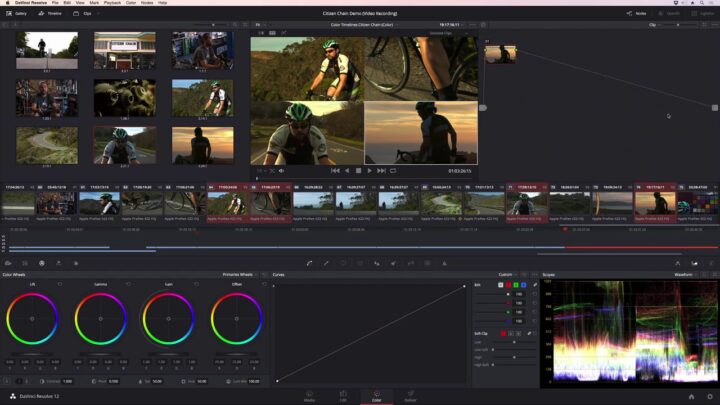Click the play forward button in viewer

click(x=370, y=171)
